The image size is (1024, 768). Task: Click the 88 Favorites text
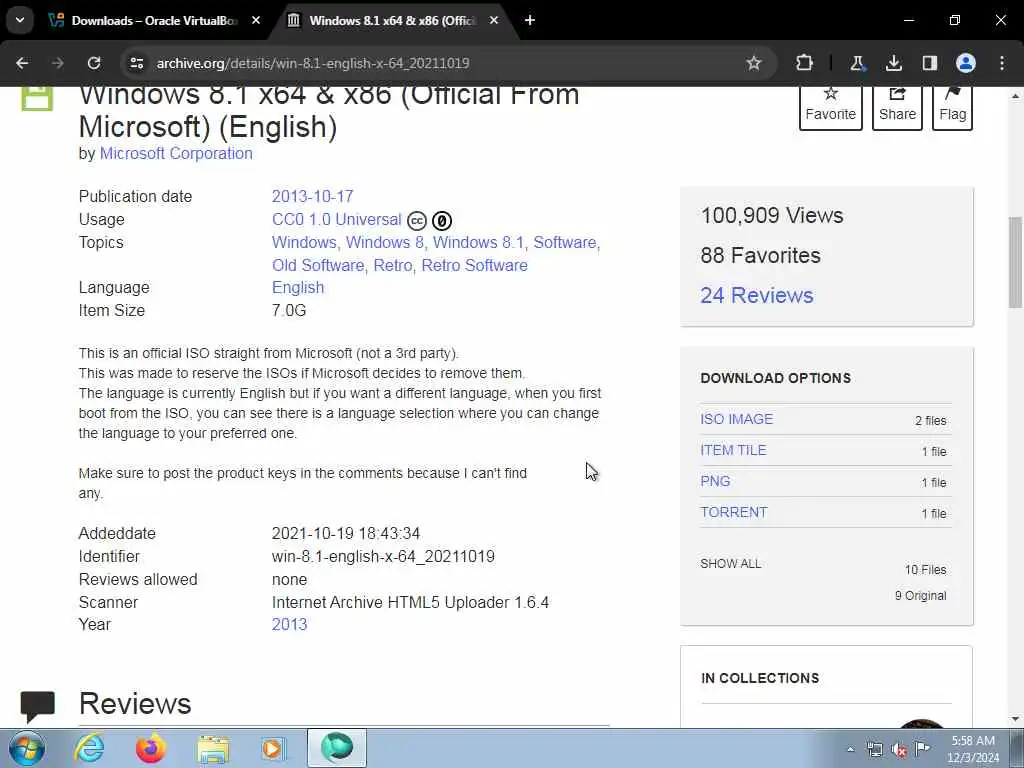[x=760, y=255]
